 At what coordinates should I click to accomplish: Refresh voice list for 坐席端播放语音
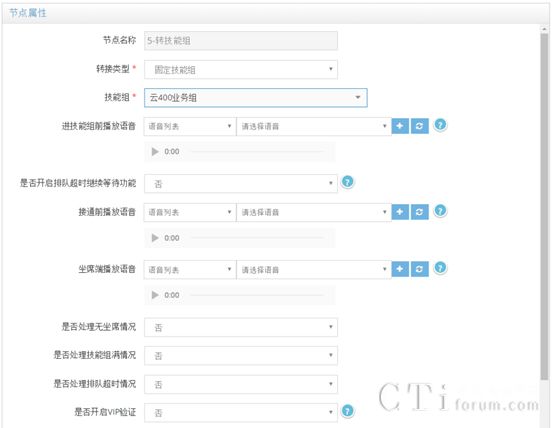click(419, 269)
